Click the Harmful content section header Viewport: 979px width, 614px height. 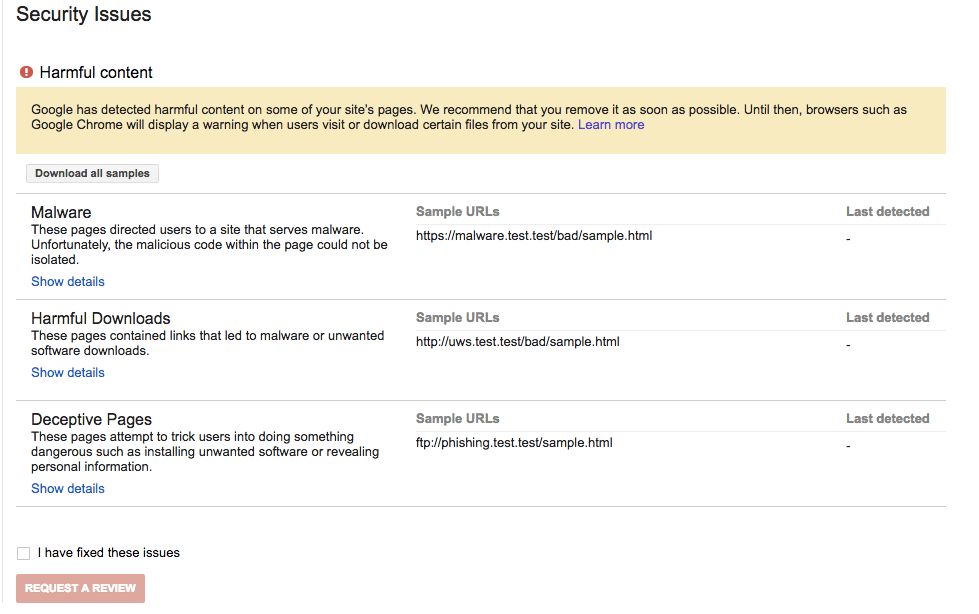tap(95, 72)
